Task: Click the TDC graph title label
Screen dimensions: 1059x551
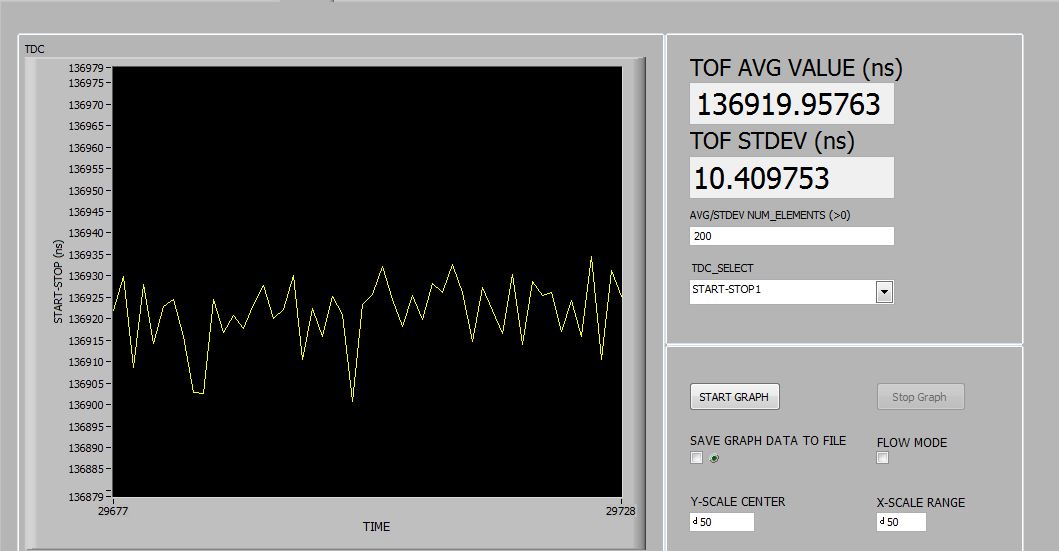Action: (34, 49)
